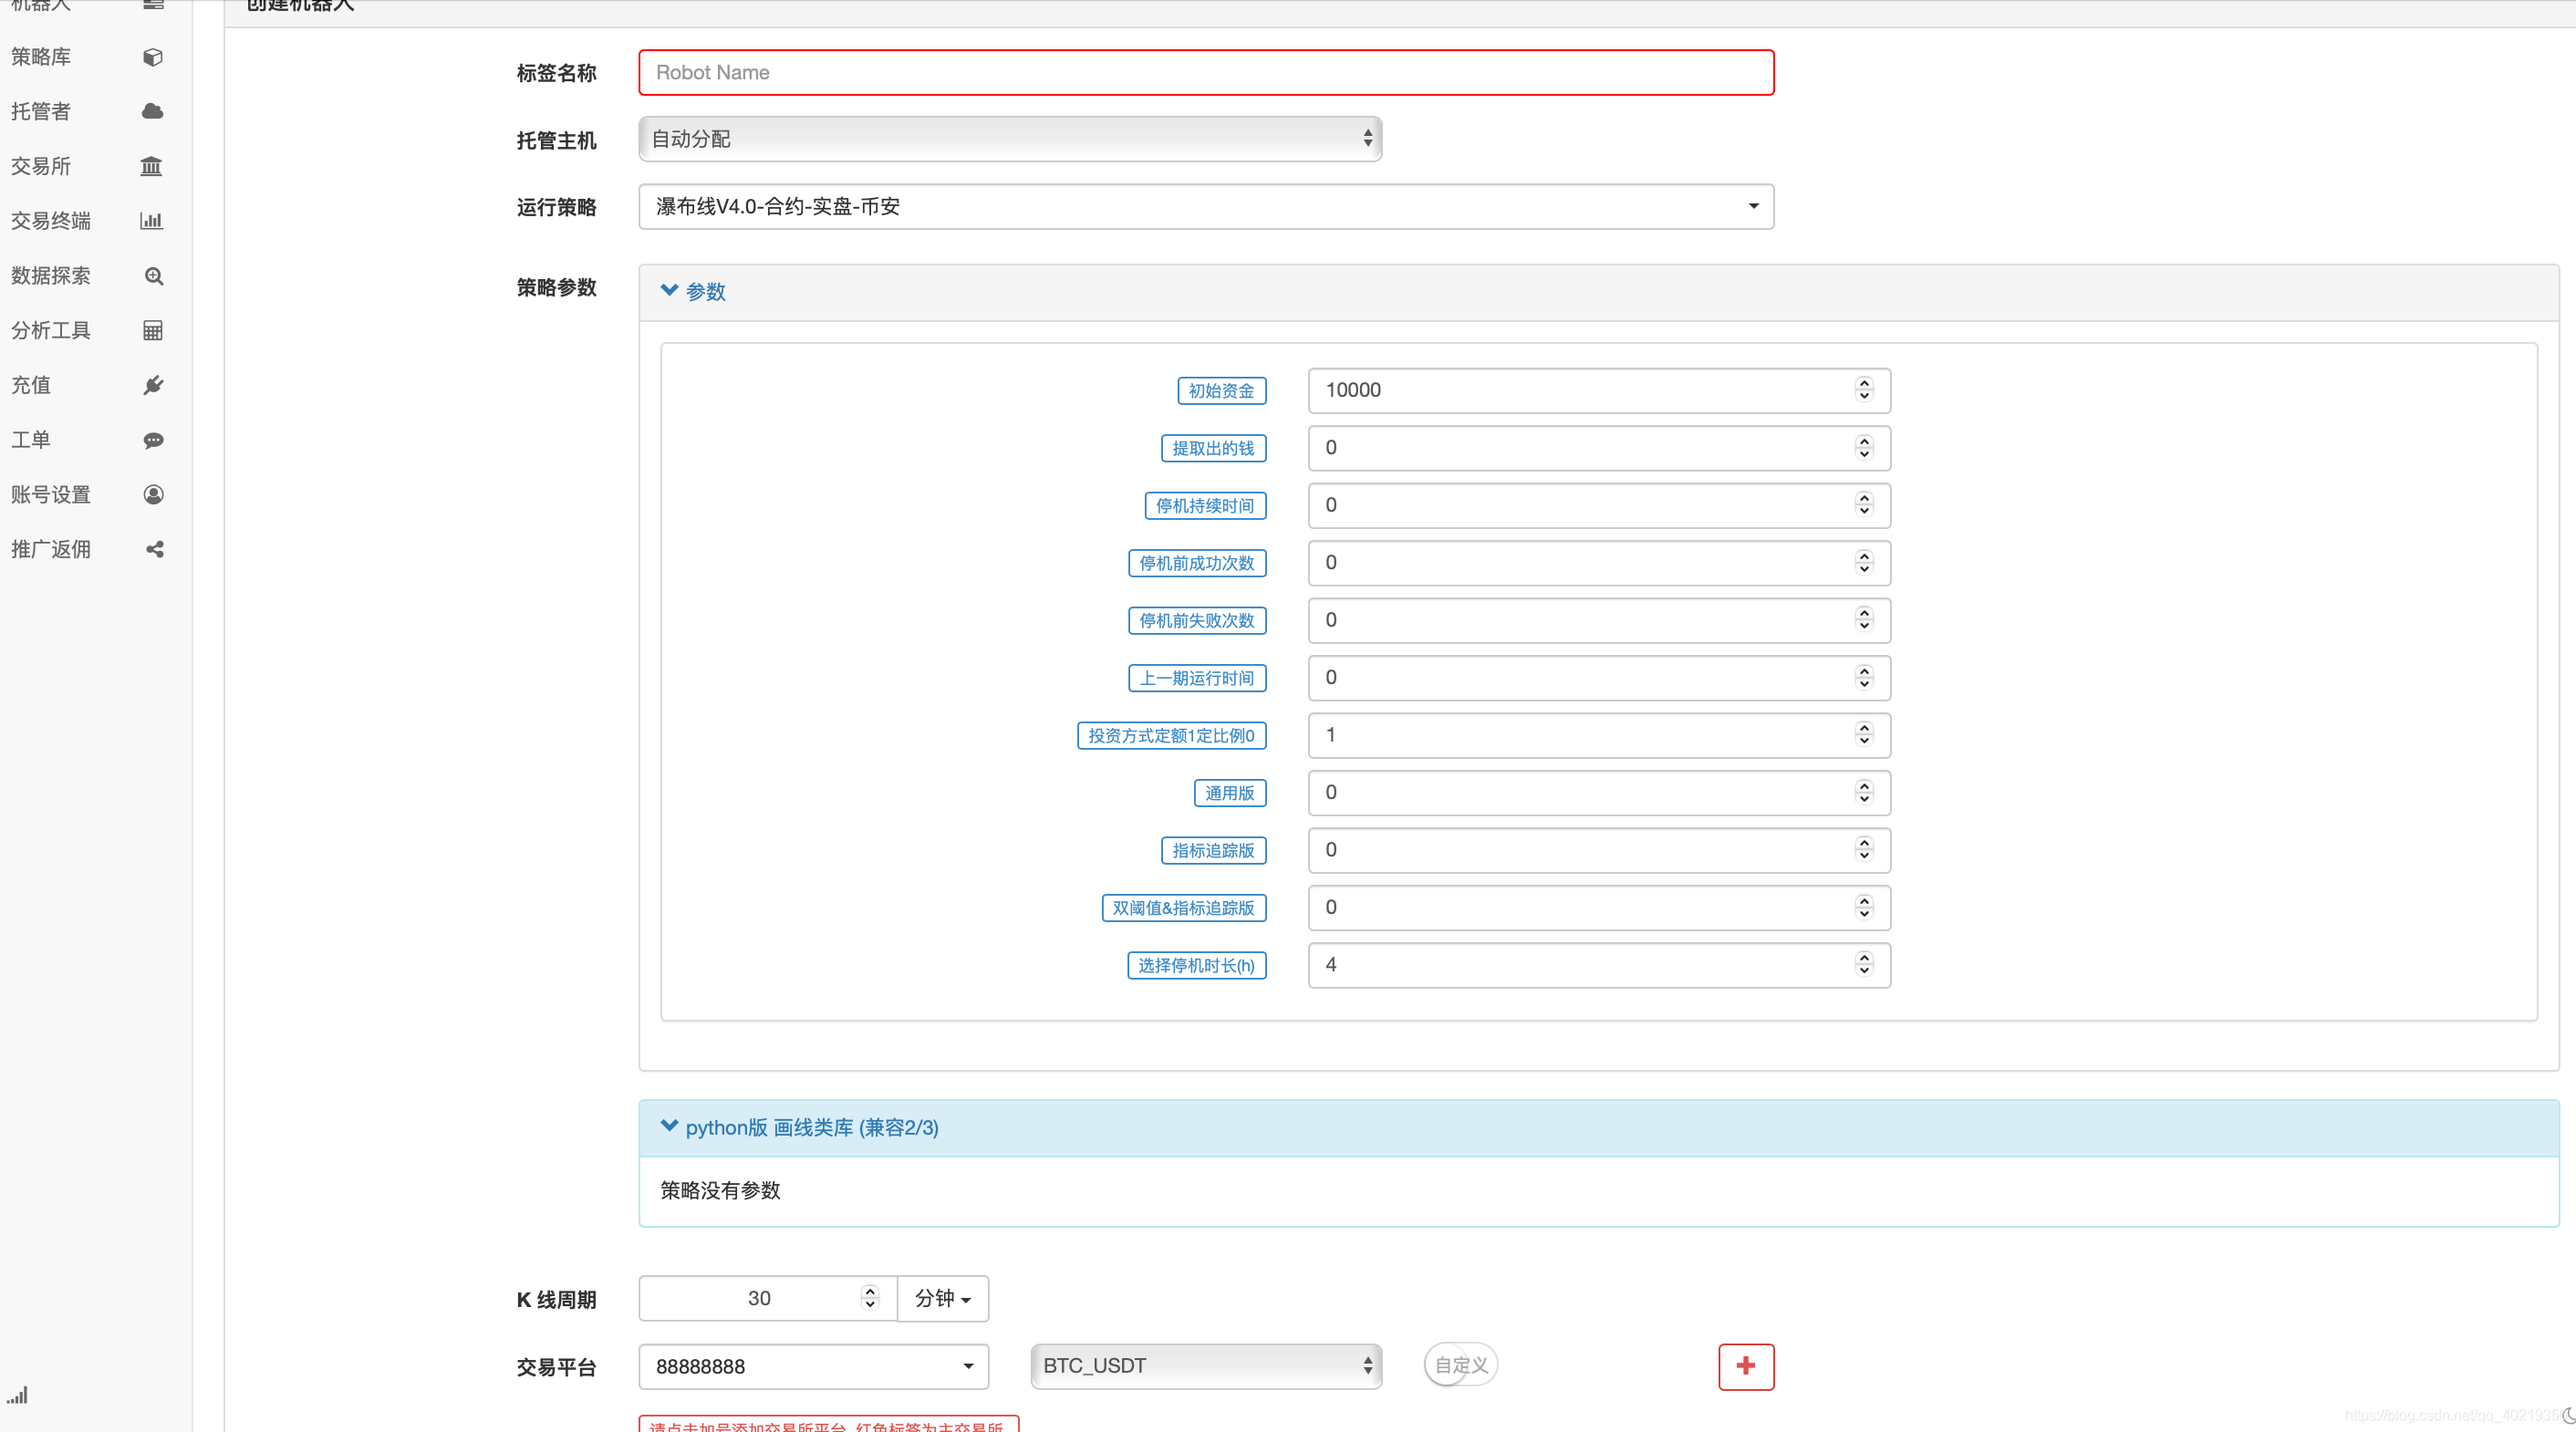
Task: Open 工单 sidebar entry
Action: pos(31,440)
